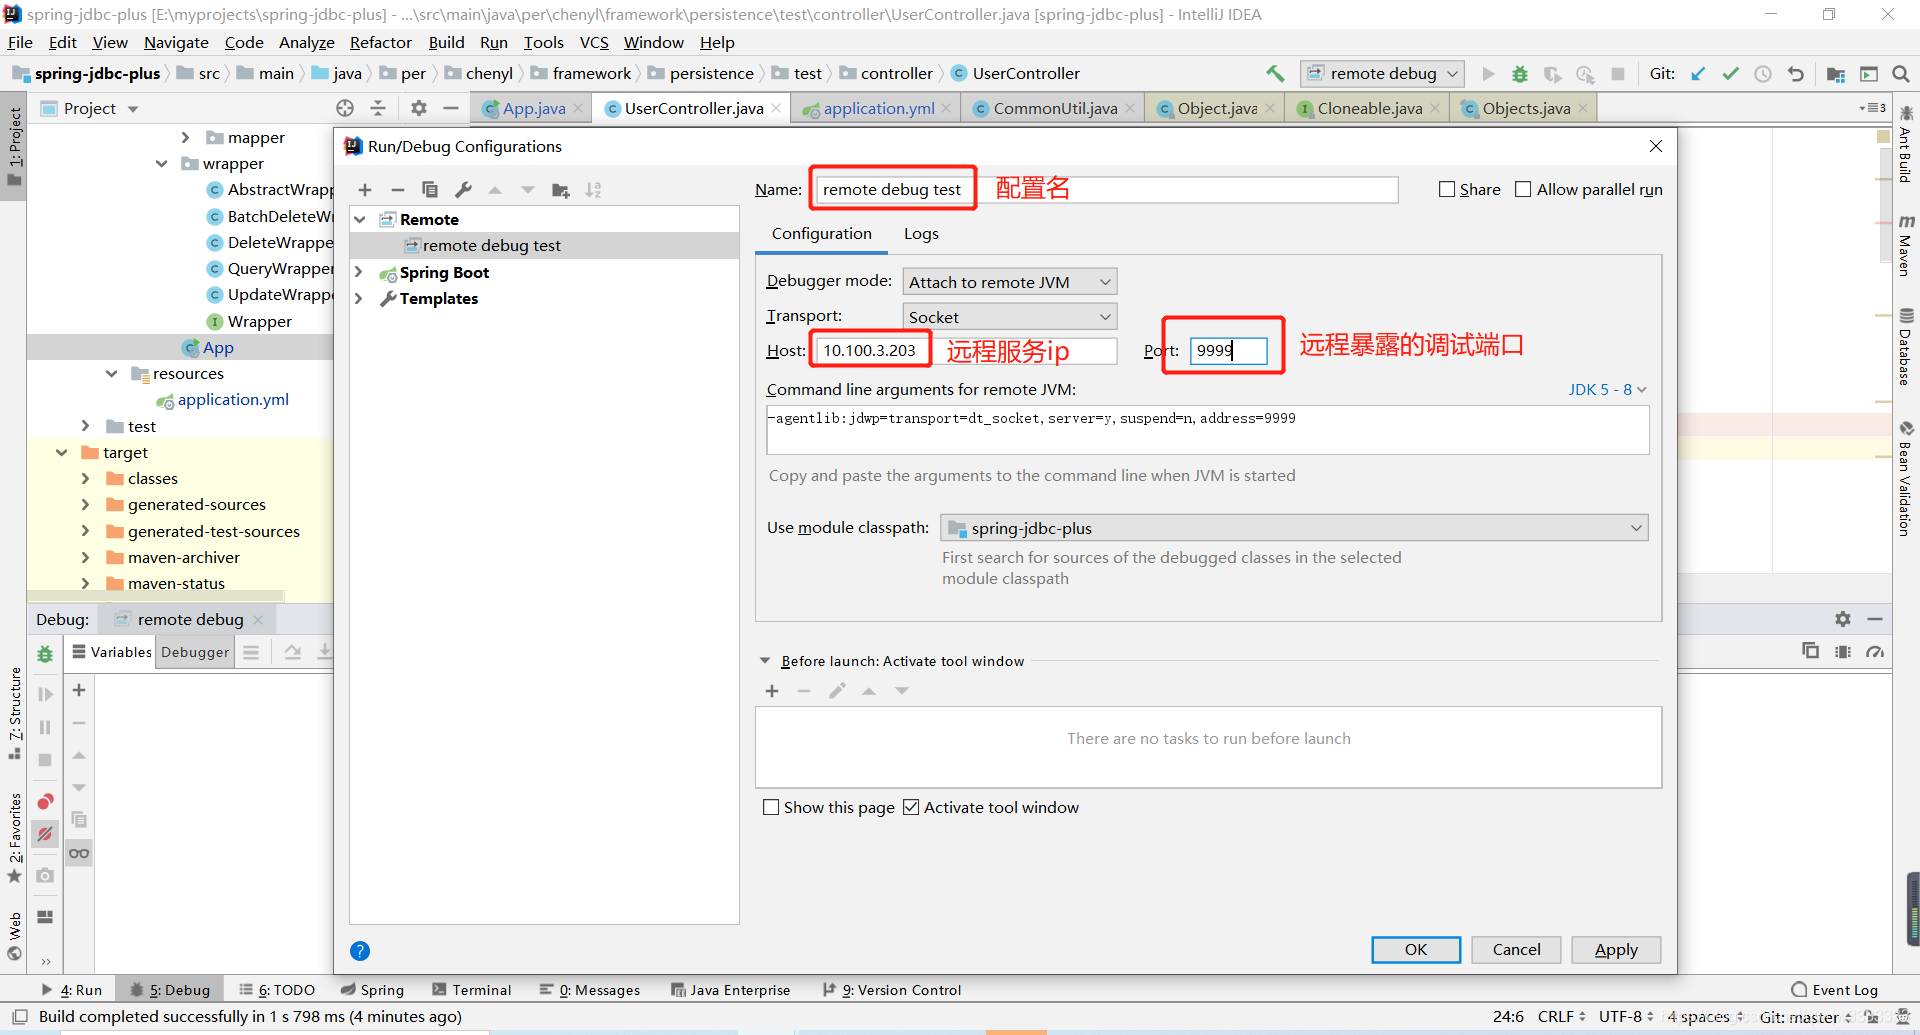Viewport: 1920px width, 1035px height.
Task: Open Event Log tool window
Action: (1835, 990)
